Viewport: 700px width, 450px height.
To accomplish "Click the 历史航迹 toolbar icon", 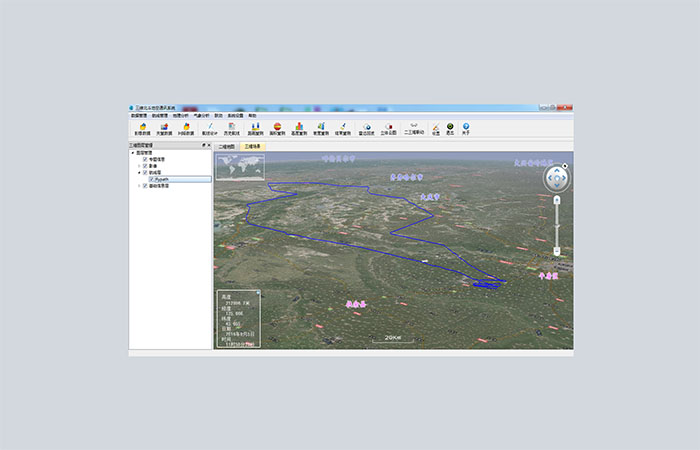I will (x=230, y=128).
